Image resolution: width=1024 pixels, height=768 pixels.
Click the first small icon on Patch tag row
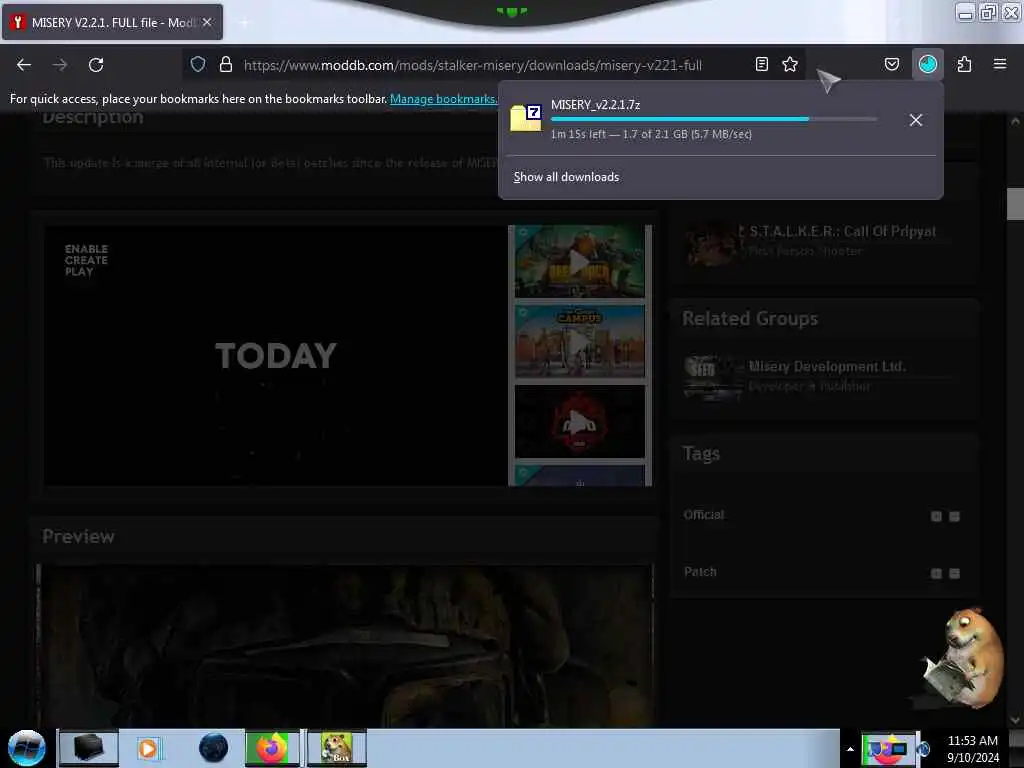click(x=936, y=573)
